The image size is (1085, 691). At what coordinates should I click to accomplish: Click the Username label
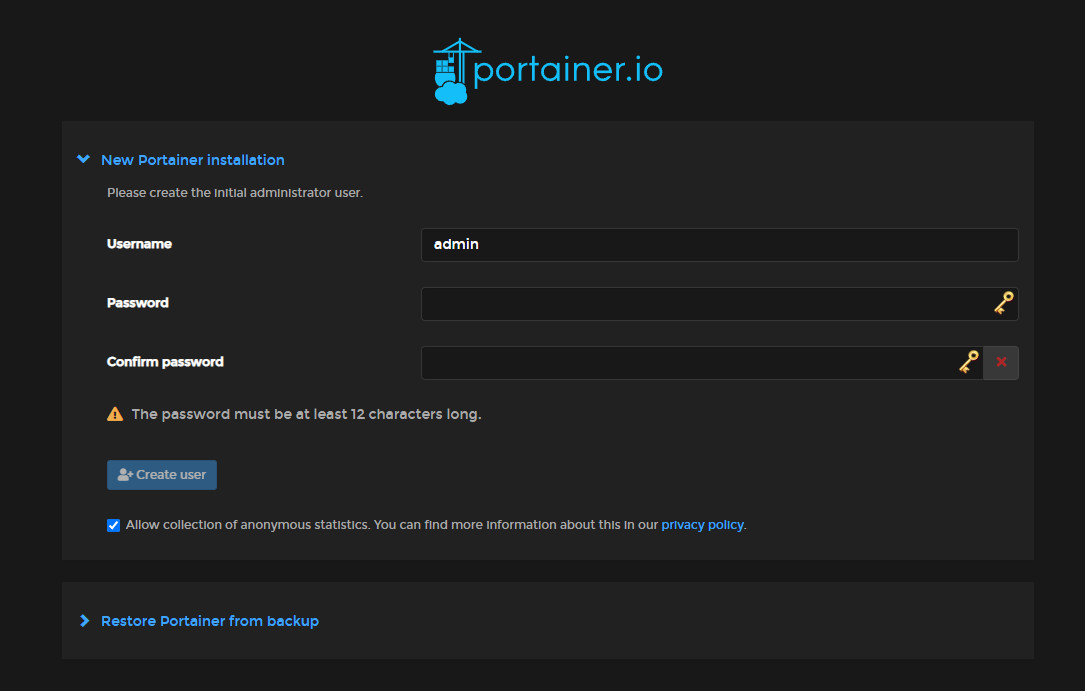click(139, 244)
